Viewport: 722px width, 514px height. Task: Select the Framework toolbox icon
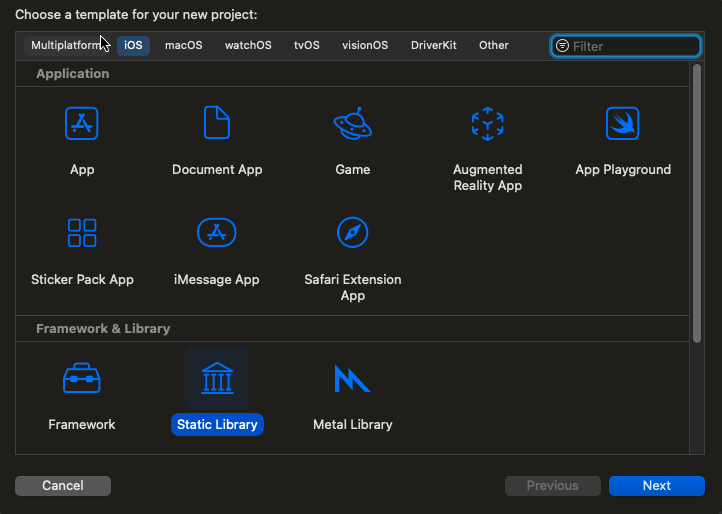click(x=82, y=378)
